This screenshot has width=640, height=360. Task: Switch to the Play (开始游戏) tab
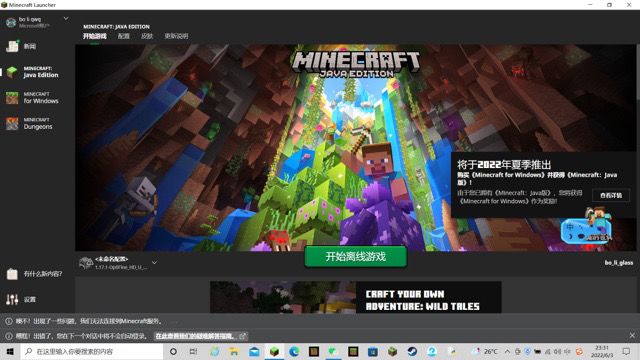pos(95,36)
